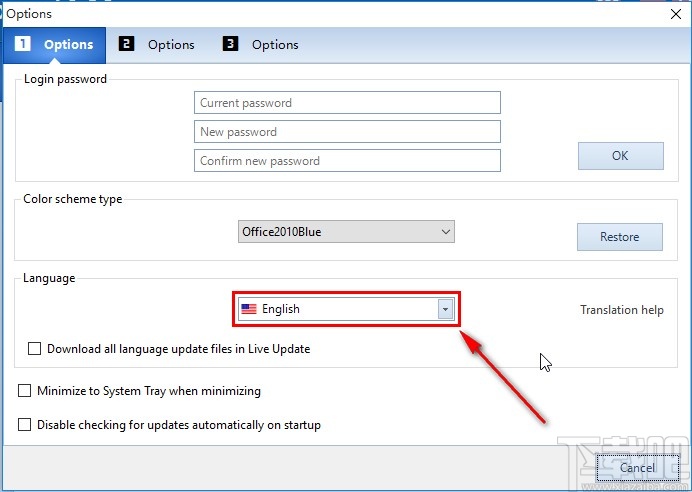The width and height of the screenshot is (692, 492).
Task: Expand the color scheme list using its chevron
Action: coord(446,232)
